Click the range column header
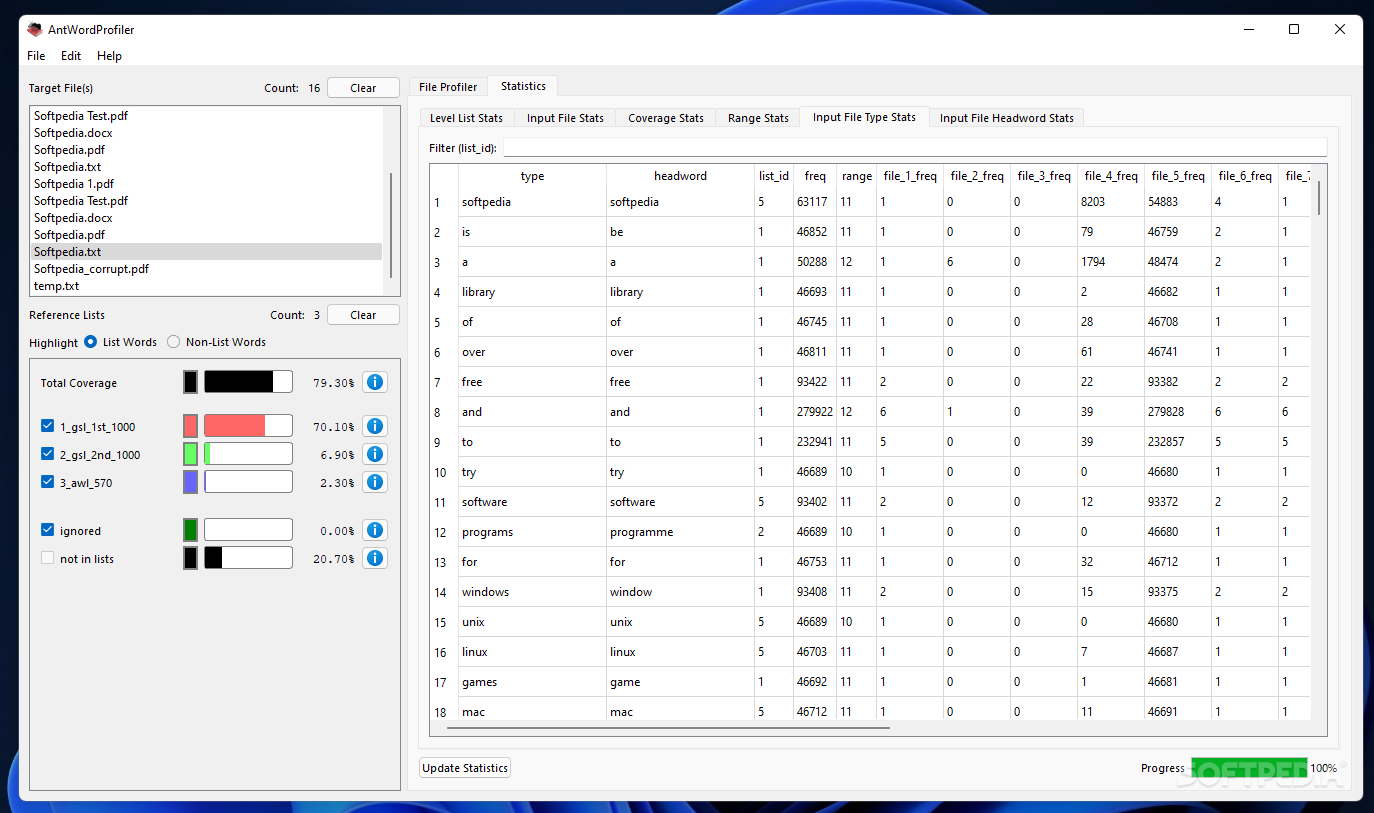Viewport: 1374px width, 813px height. 857,176
